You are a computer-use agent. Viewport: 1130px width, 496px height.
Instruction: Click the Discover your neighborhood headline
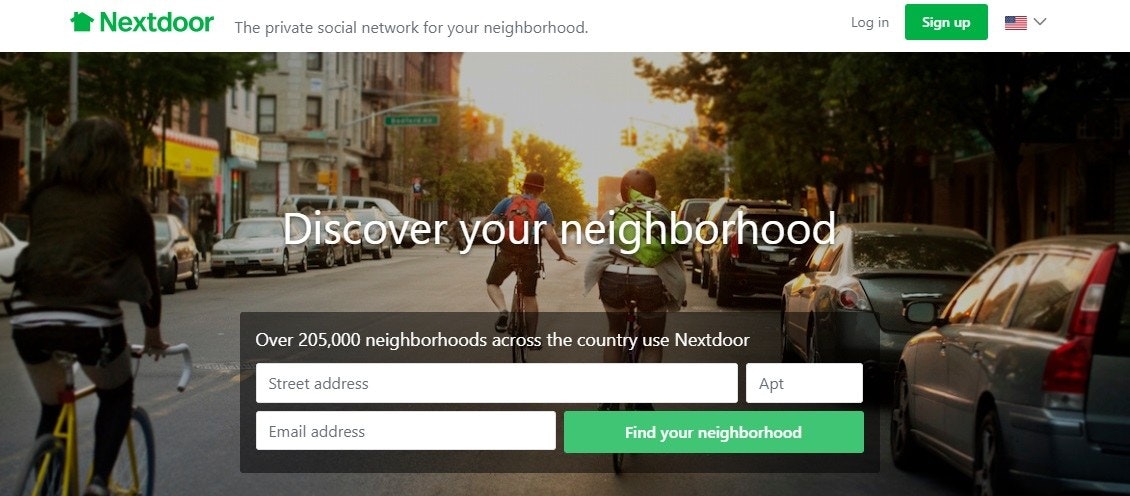click(x=559, y=229)
